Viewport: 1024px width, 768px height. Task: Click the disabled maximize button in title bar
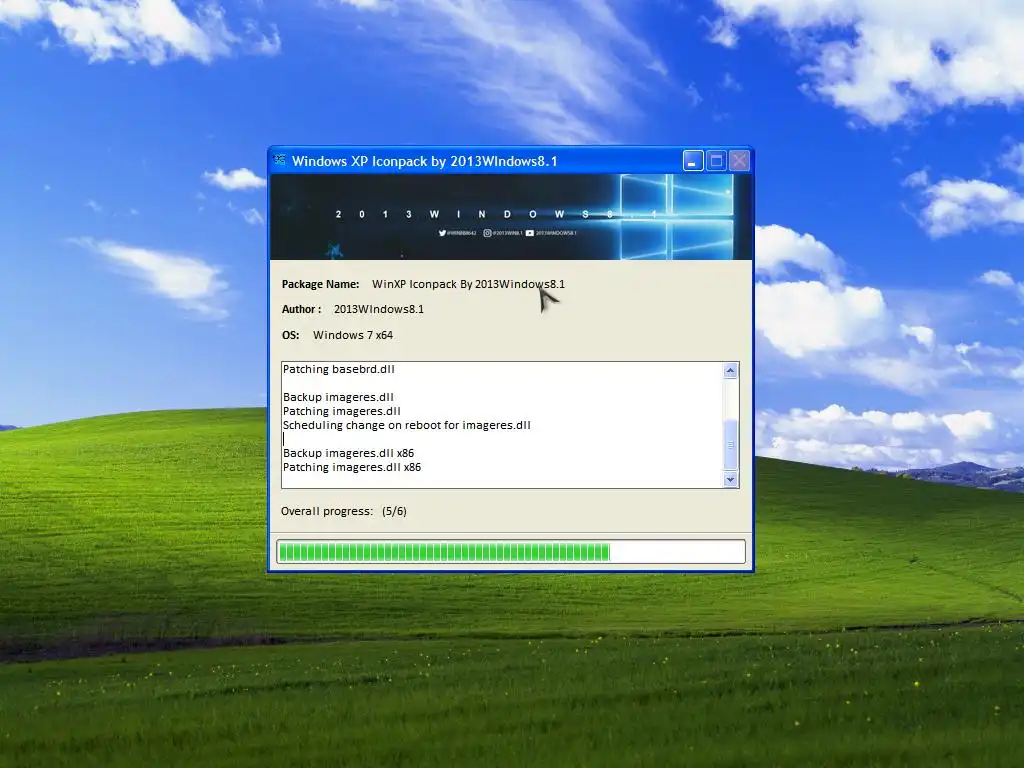pyautogui.click(x=716, y=161)
